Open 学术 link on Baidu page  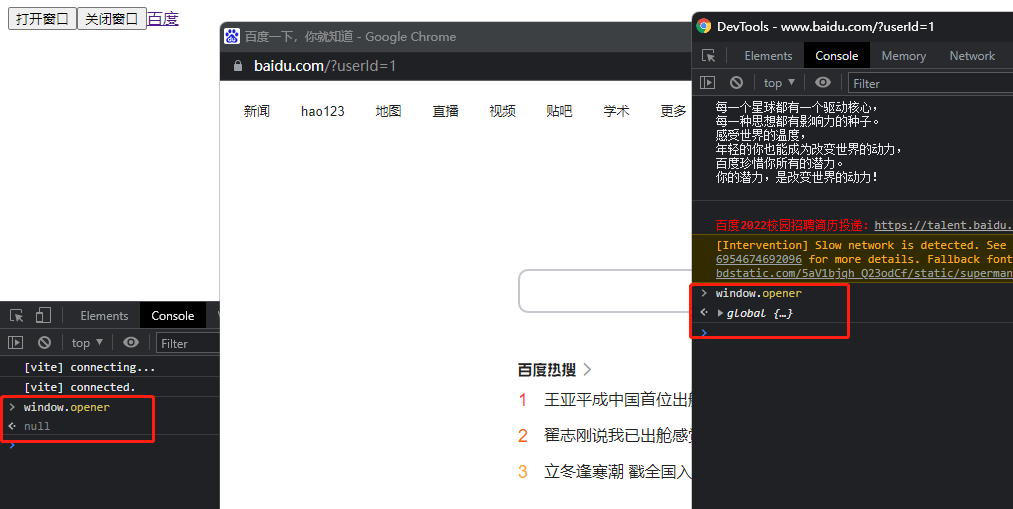click(616, 111)
